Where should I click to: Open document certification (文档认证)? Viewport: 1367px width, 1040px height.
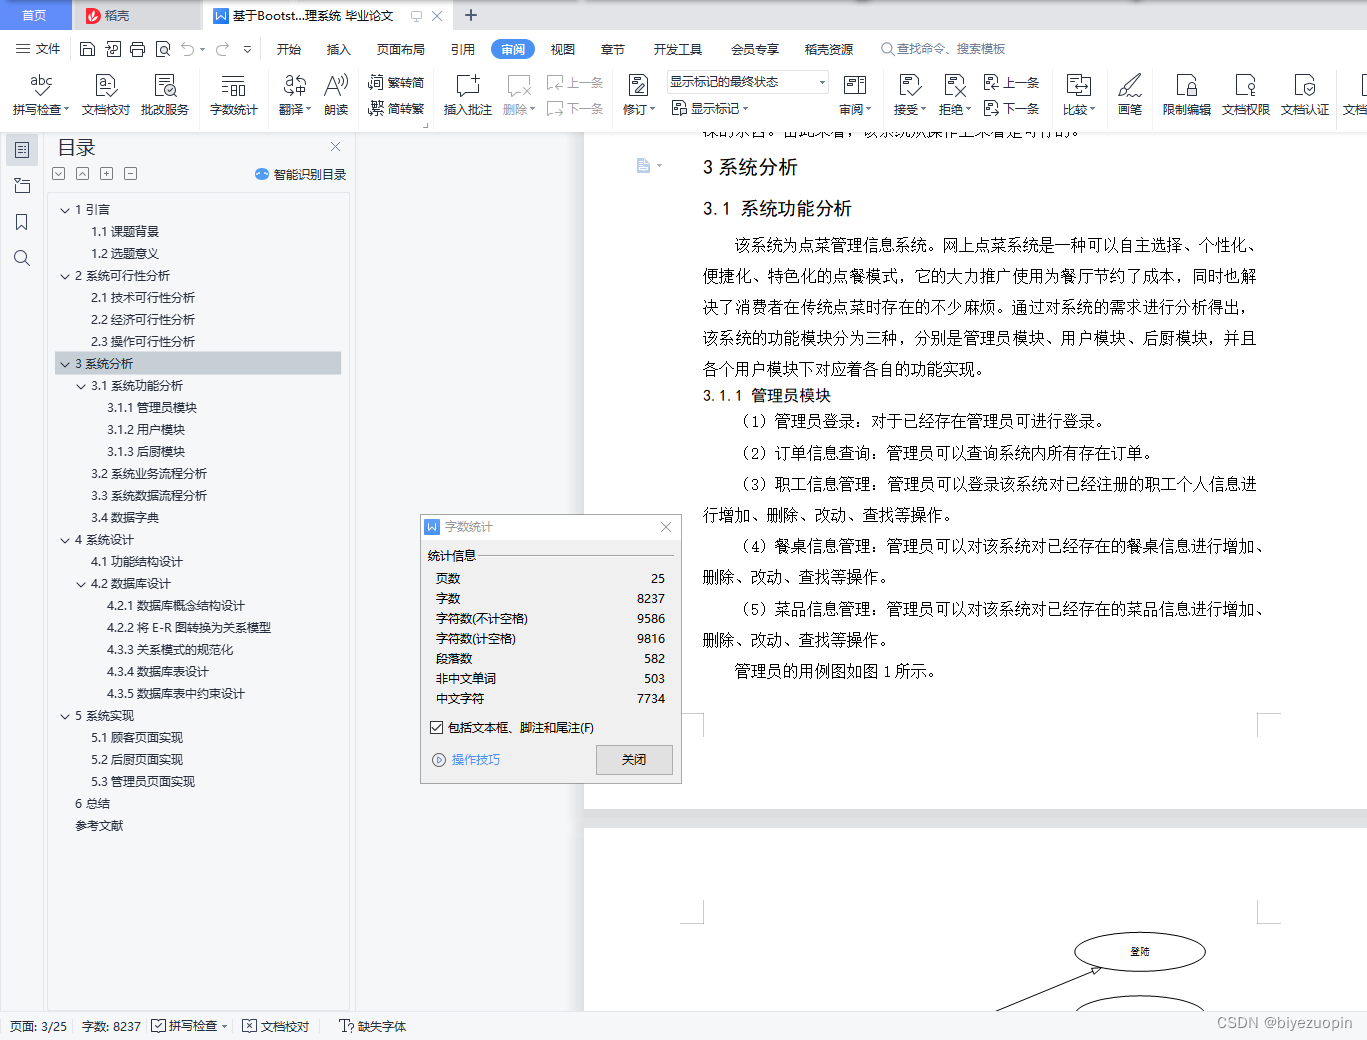coord(1304,95)
